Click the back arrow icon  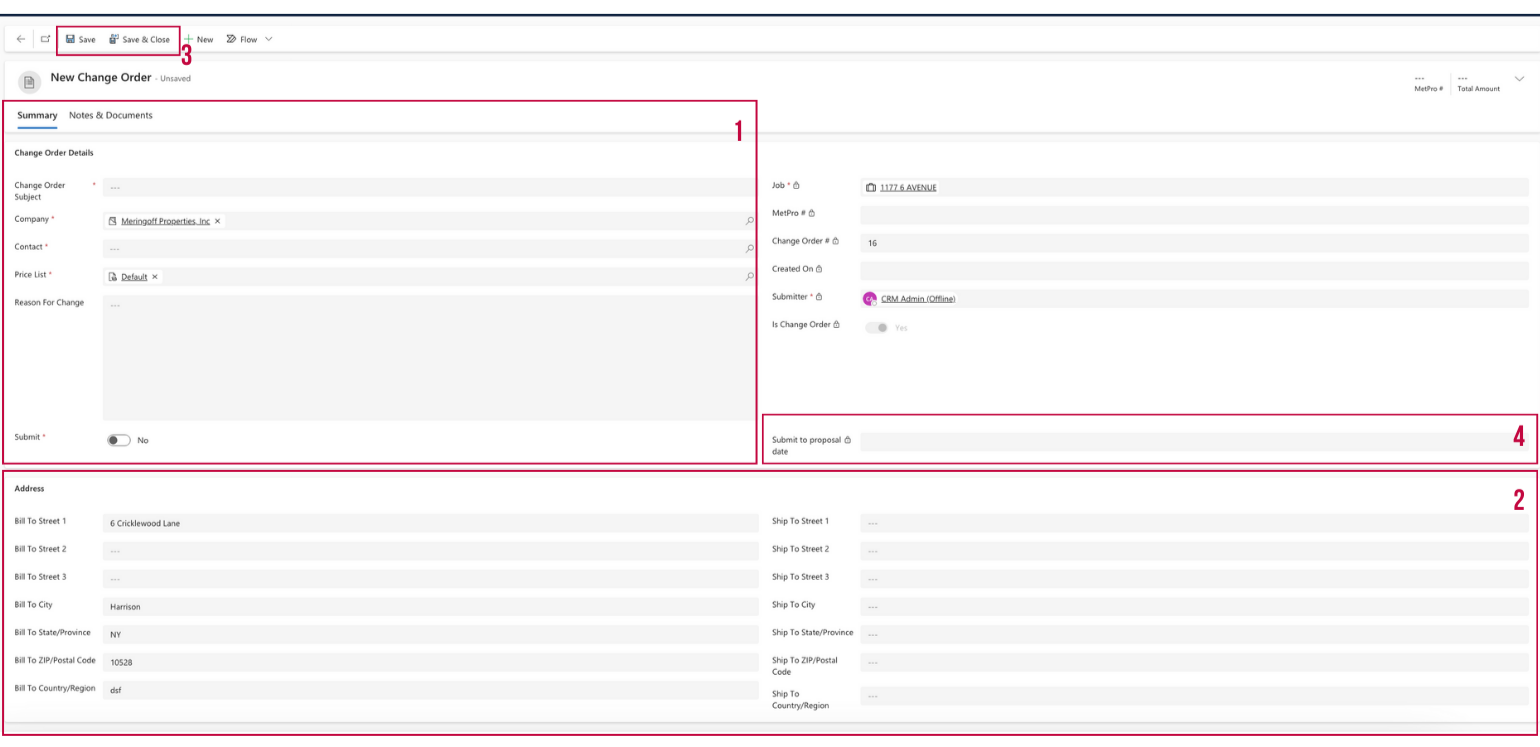(x=21, y=39)
